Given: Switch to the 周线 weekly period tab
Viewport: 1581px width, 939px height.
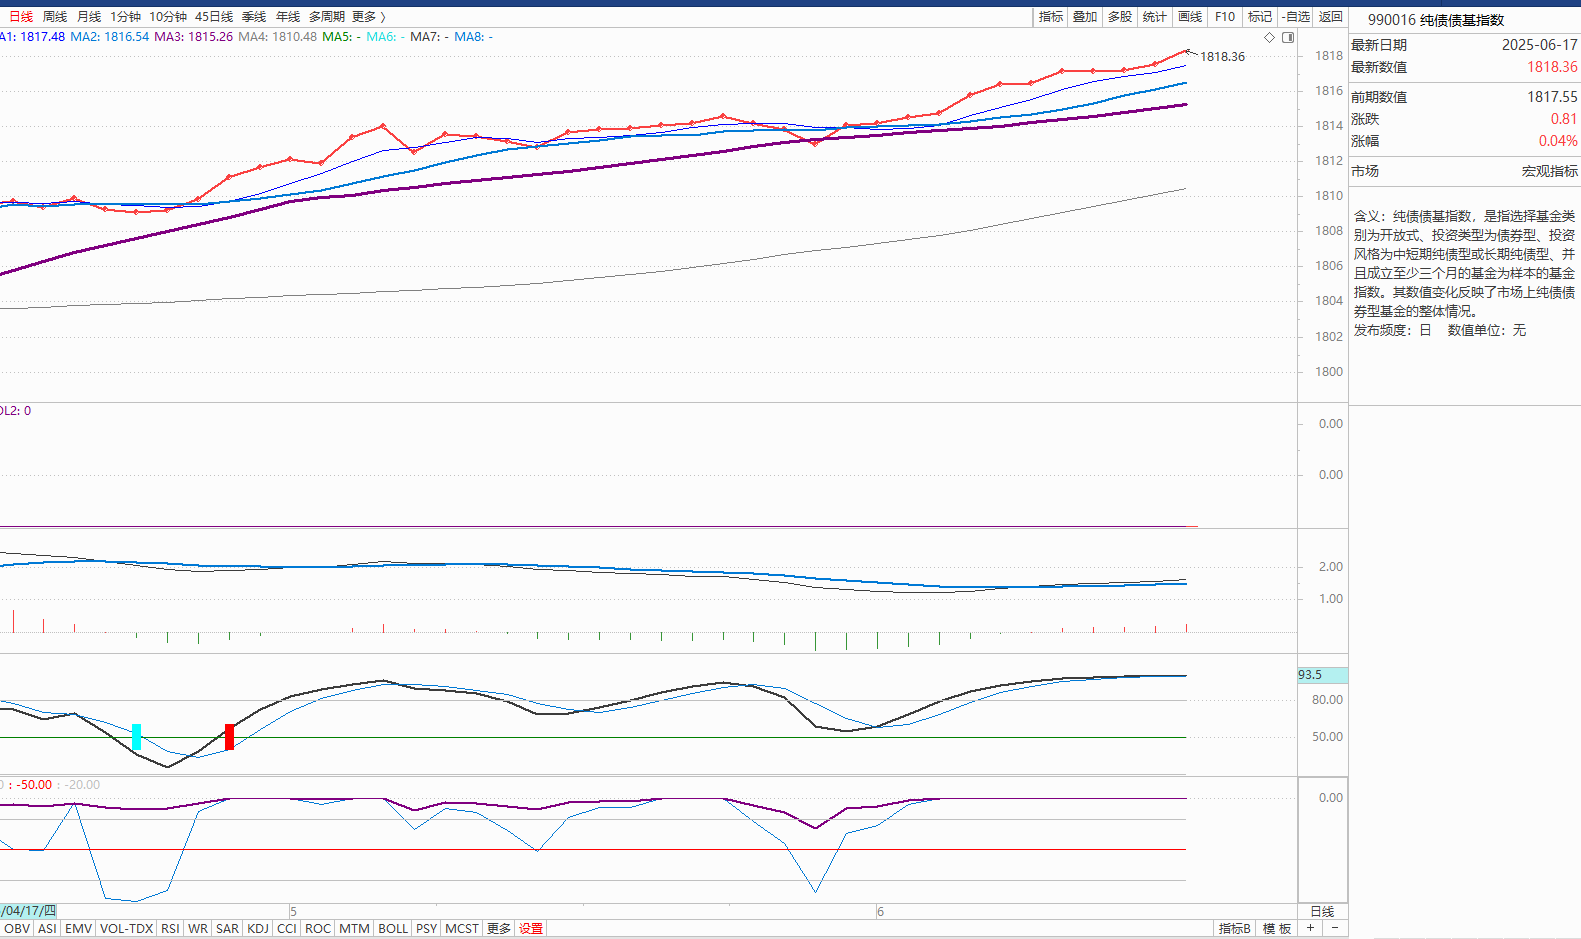Looking at the screenshot, I should point(55,17).
